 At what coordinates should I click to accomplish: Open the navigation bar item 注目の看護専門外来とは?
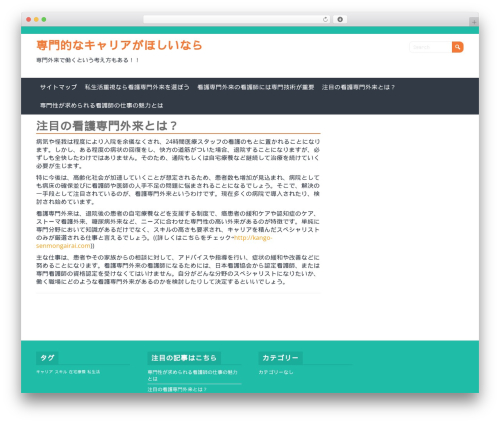[358, 87]
